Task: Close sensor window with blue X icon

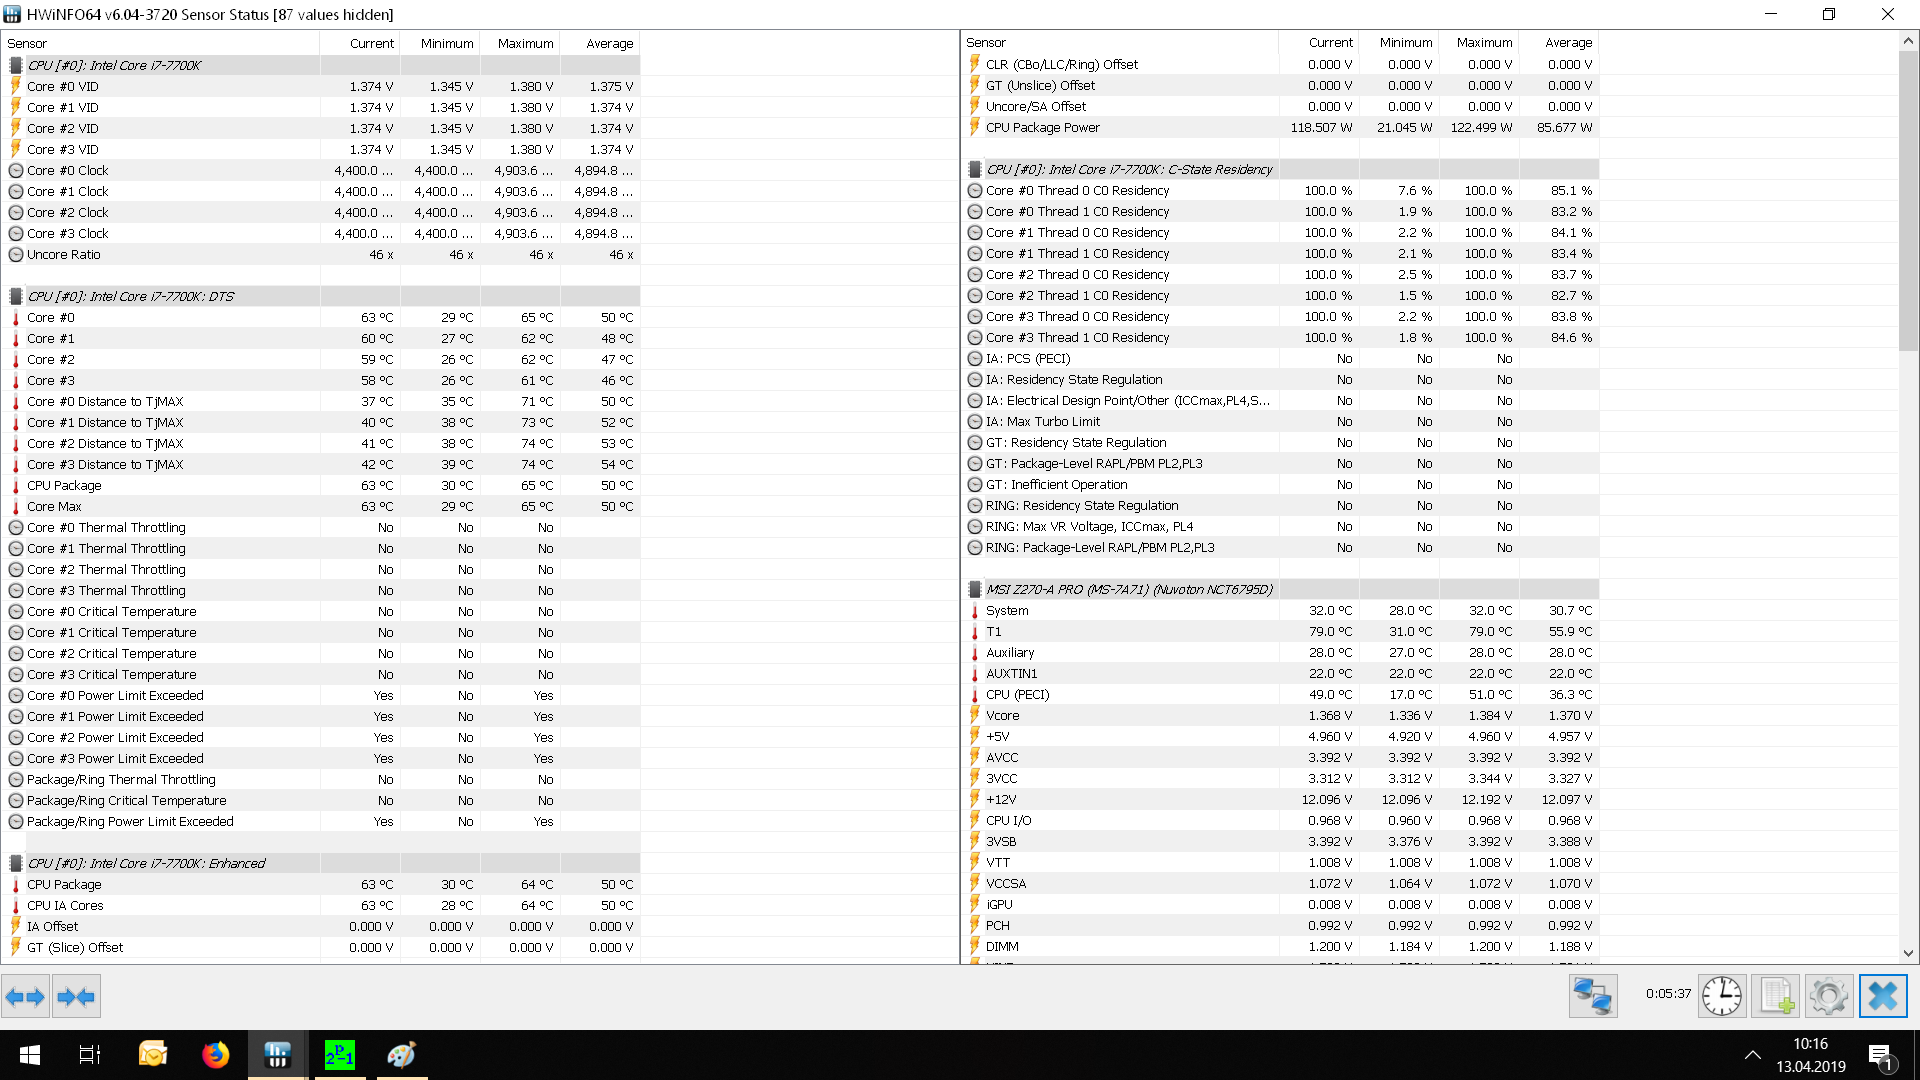Action: [1883, 996]
